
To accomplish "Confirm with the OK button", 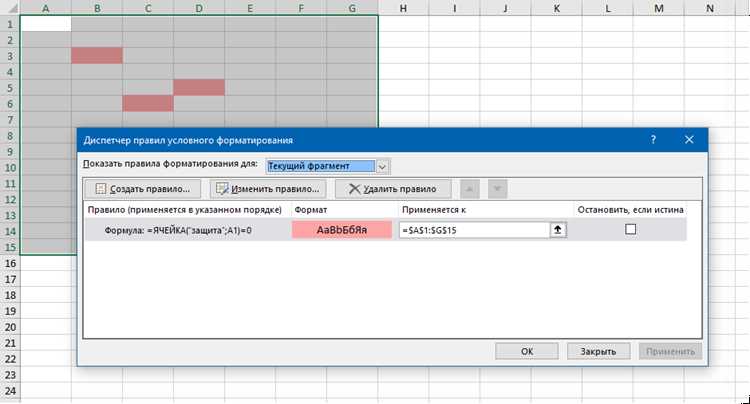I will point(527,351).
